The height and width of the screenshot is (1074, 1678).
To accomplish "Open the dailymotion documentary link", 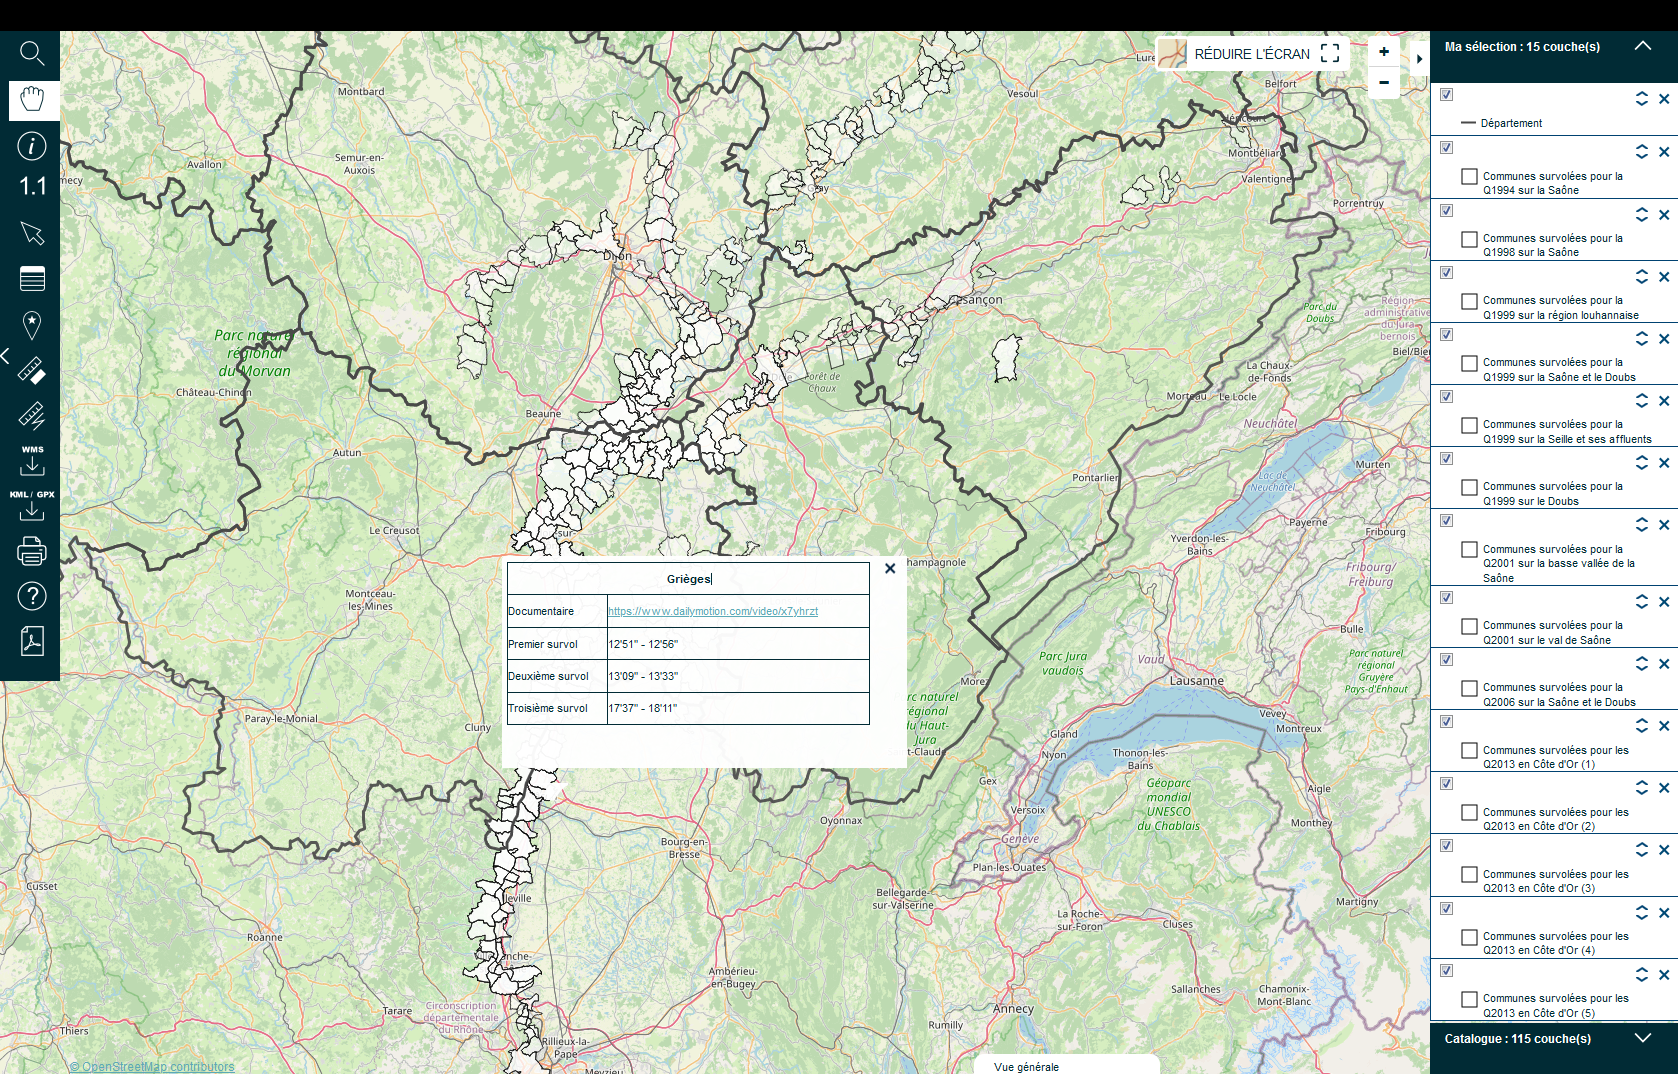I will (713, 611).
